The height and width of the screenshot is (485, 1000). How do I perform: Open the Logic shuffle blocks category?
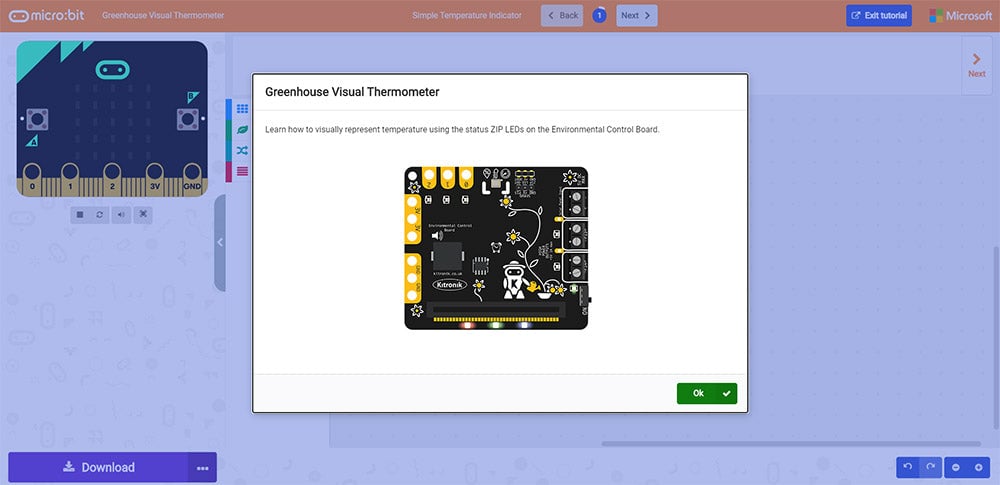click(242, 151)
